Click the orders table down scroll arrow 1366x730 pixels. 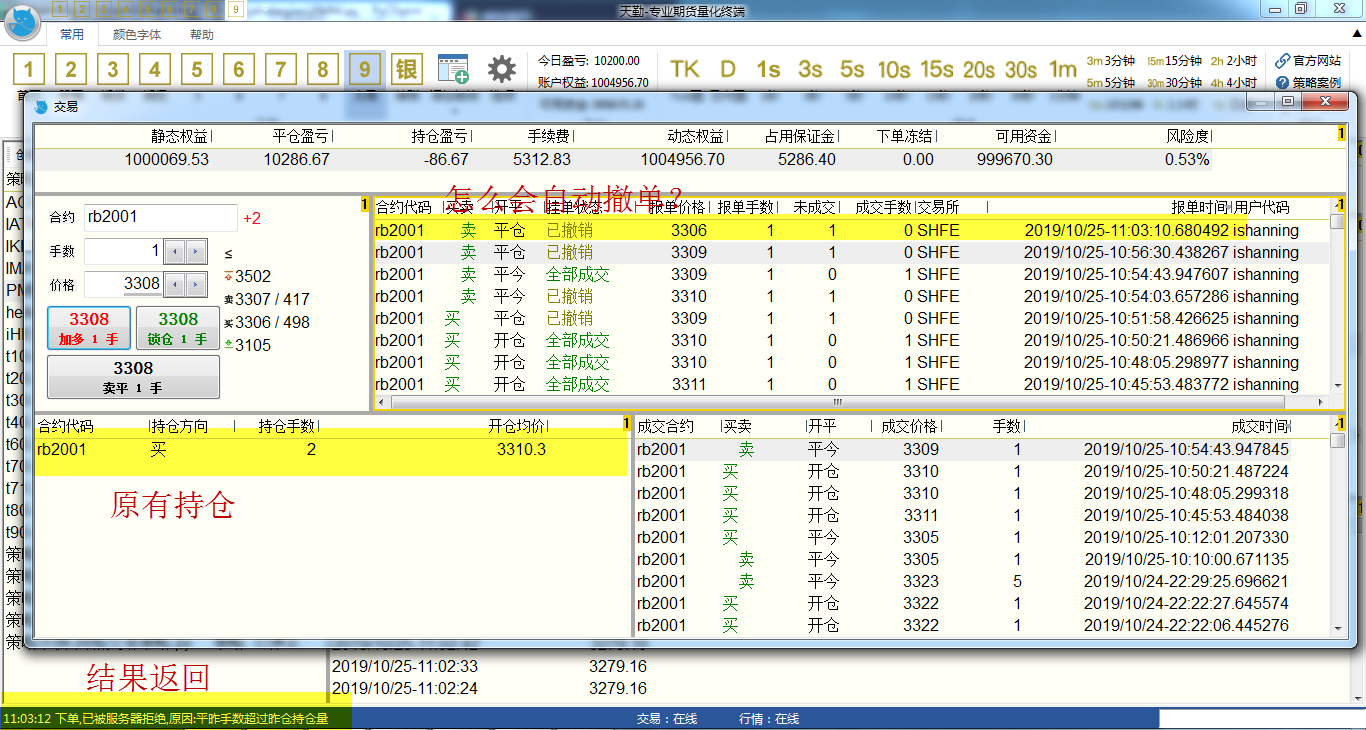coord(1338,386)
